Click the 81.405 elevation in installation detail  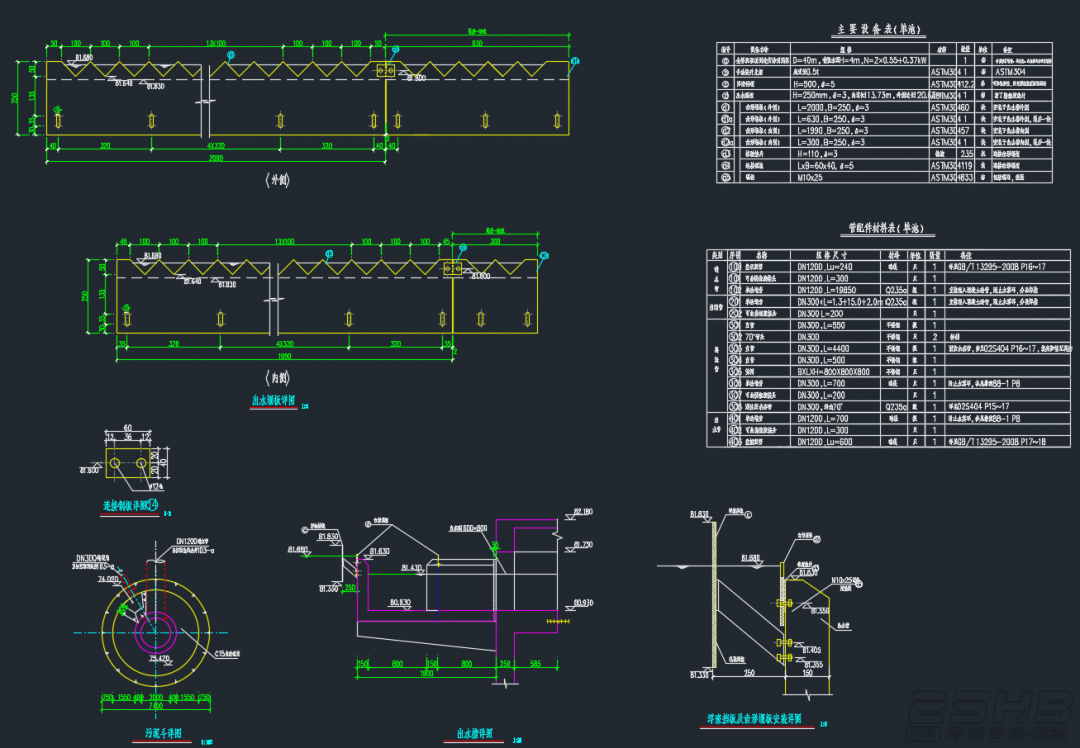812,650
